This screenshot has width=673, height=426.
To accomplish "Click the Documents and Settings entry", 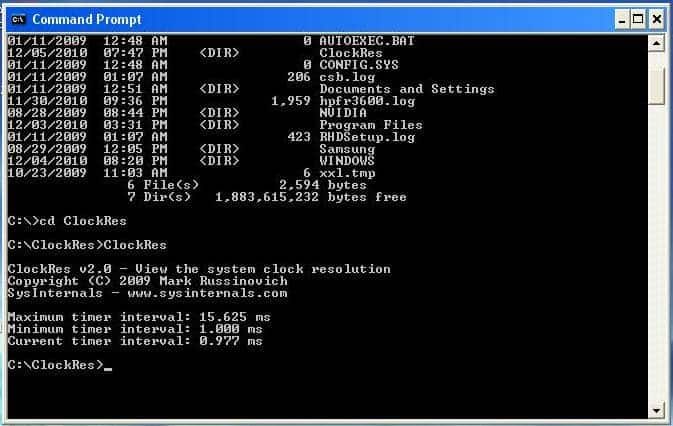I will [407, 89].
